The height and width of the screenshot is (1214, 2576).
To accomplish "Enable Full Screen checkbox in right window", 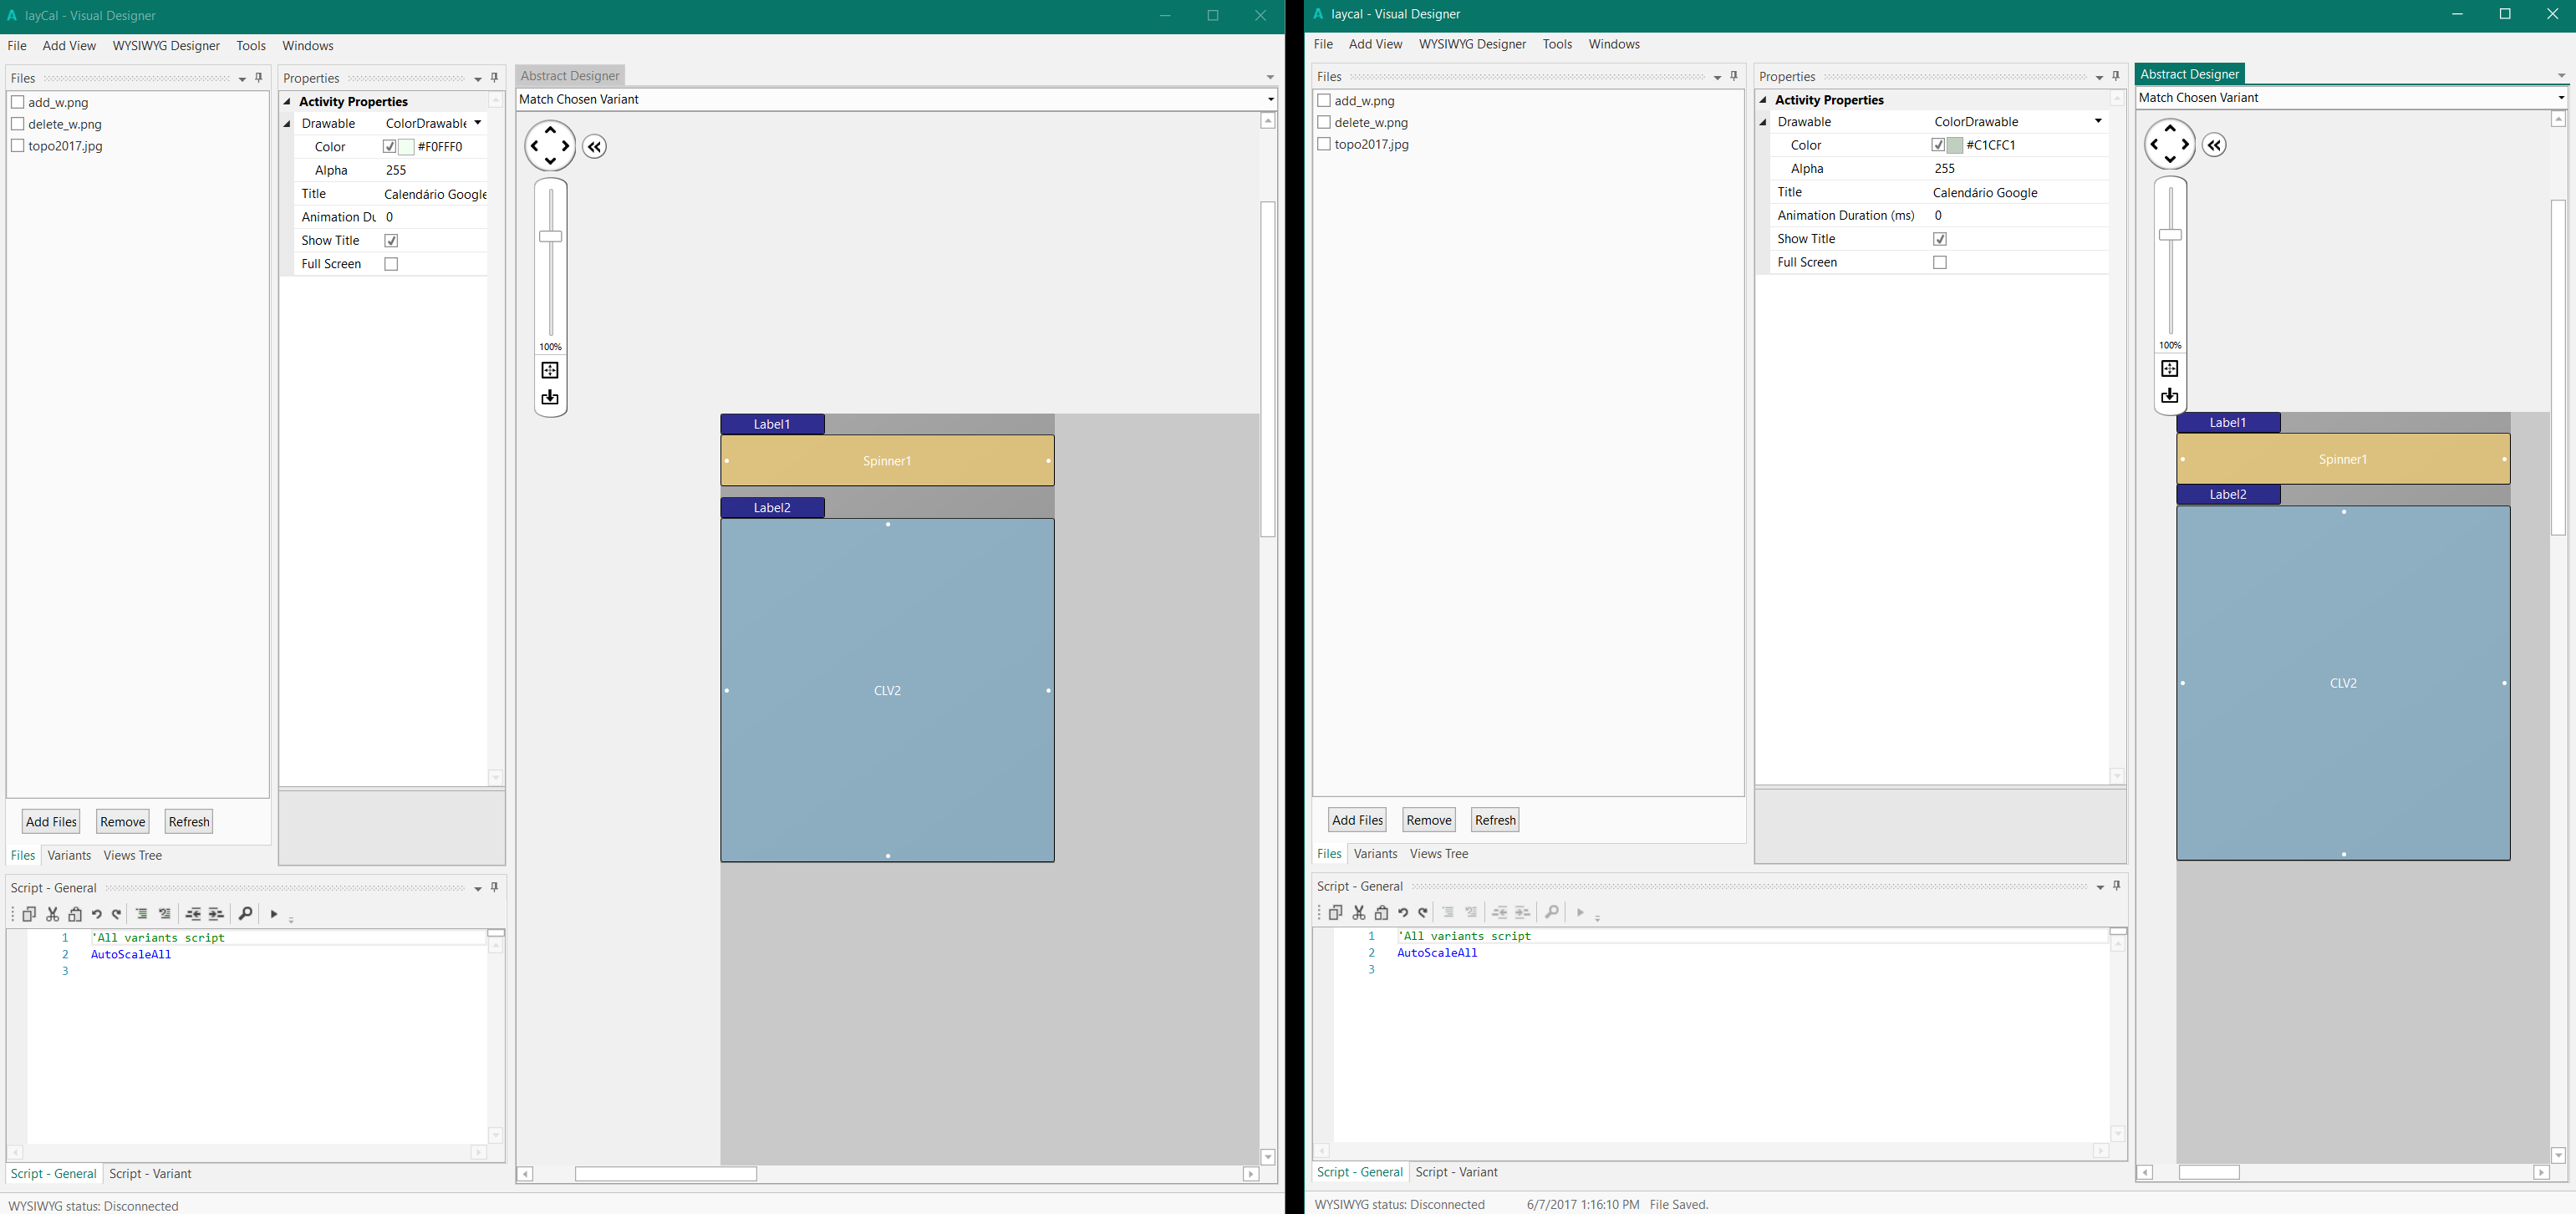I will coord(1939,262).
